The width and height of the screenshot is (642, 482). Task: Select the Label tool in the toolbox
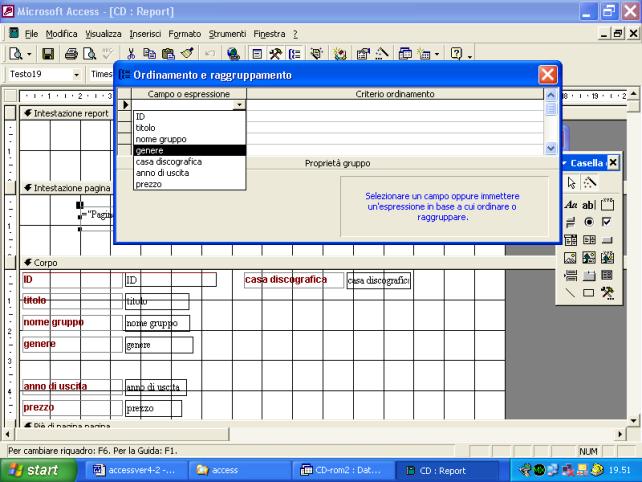[571, 203]
